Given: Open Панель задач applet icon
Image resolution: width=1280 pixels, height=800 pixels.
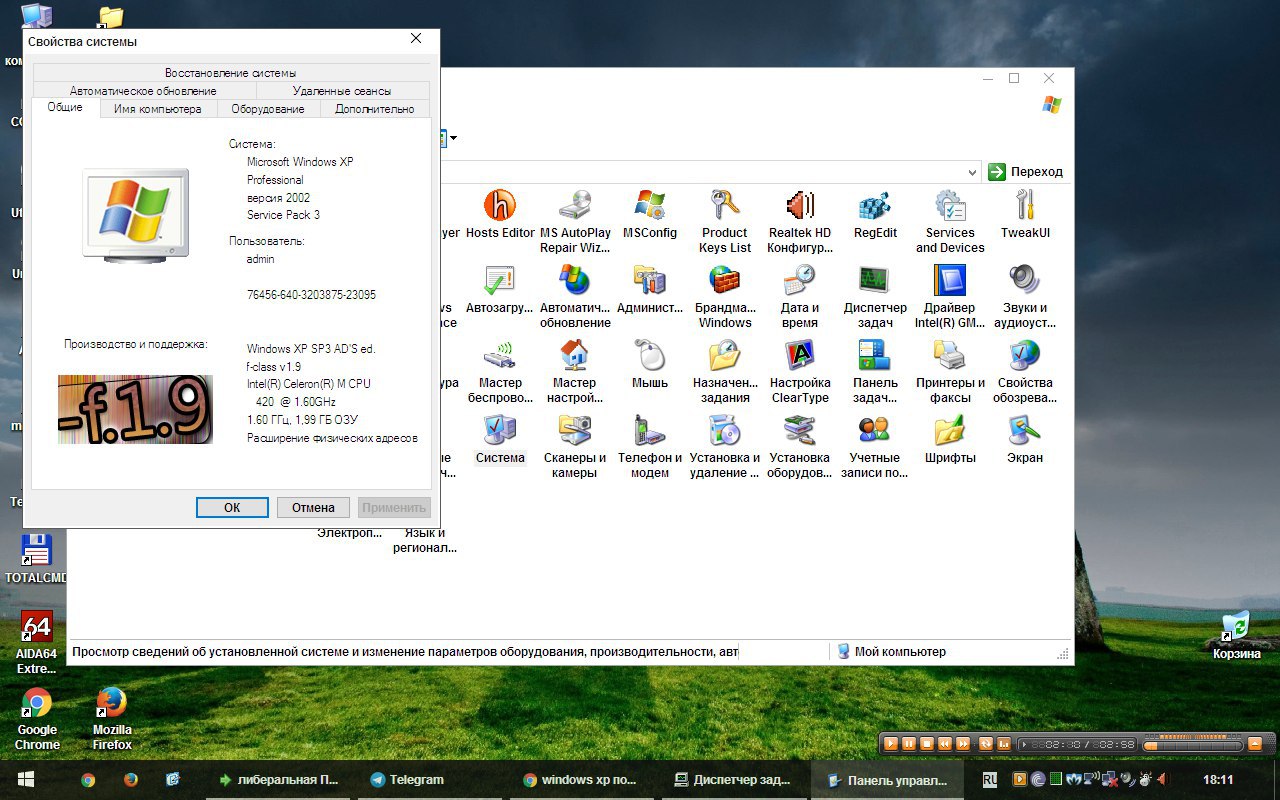Looking at the screenshot, I should click(875, 371).
